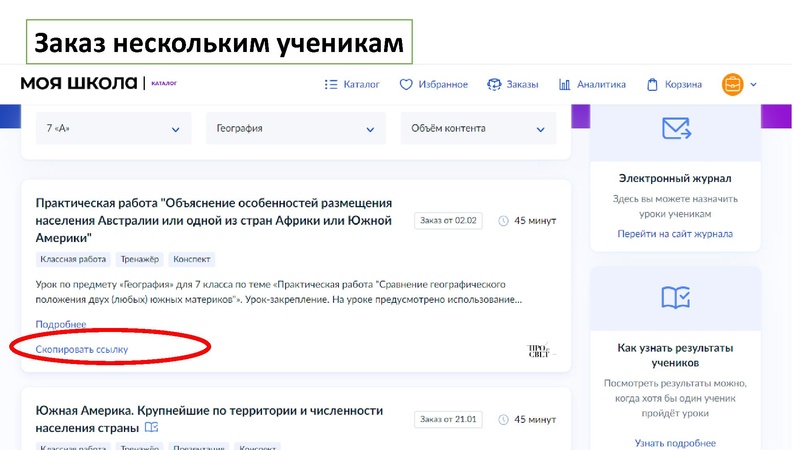
Task: Click "Посмотреть результаты можно" description text
Action: pyautogui.click(x=675, y=398)
